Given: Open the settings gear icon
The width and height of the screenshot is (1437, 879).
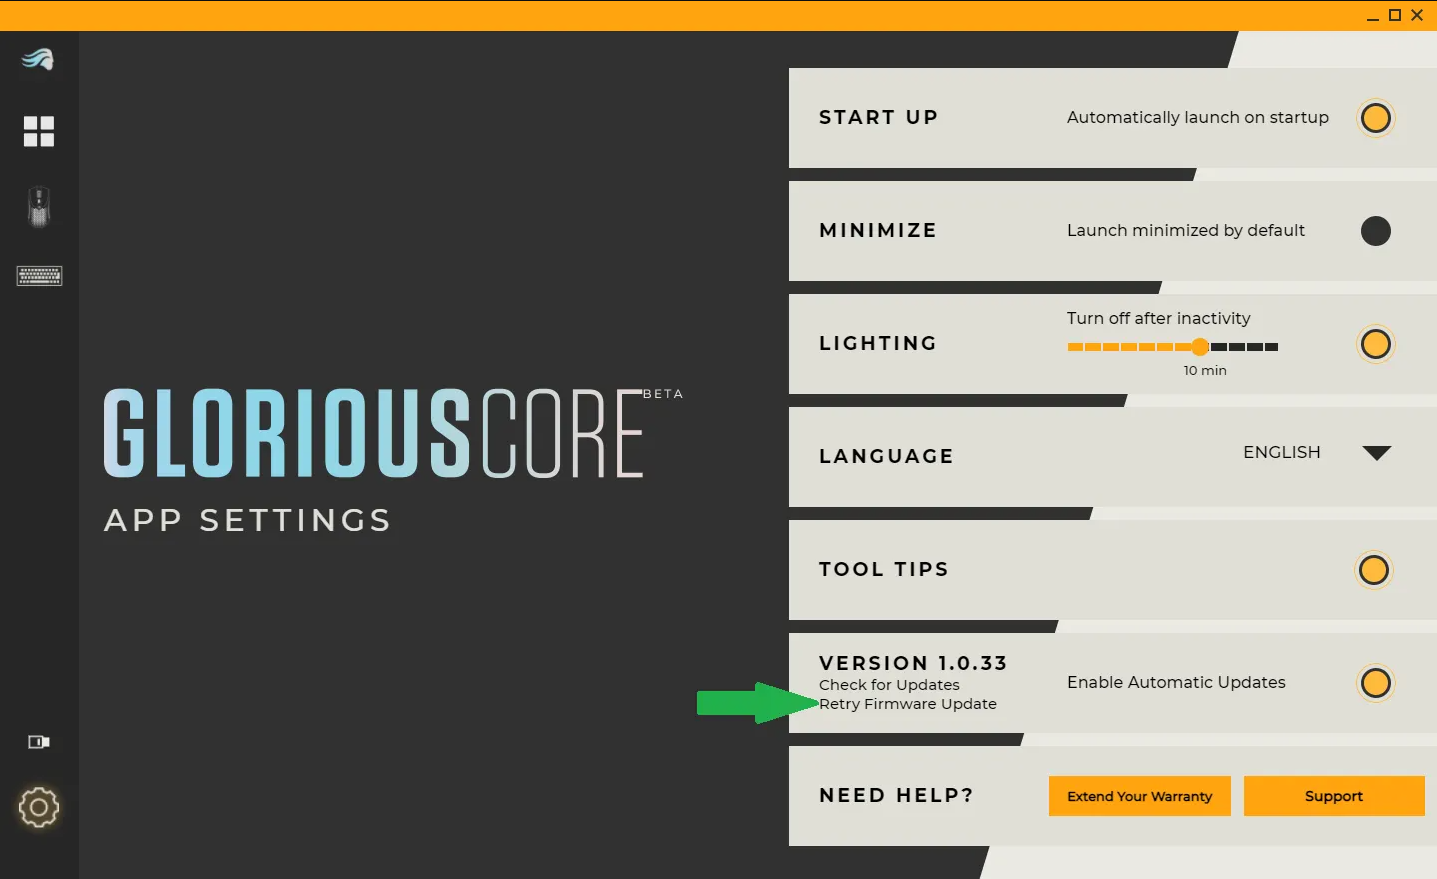Looking at the screenshot, I should click(x=39, y=807).
